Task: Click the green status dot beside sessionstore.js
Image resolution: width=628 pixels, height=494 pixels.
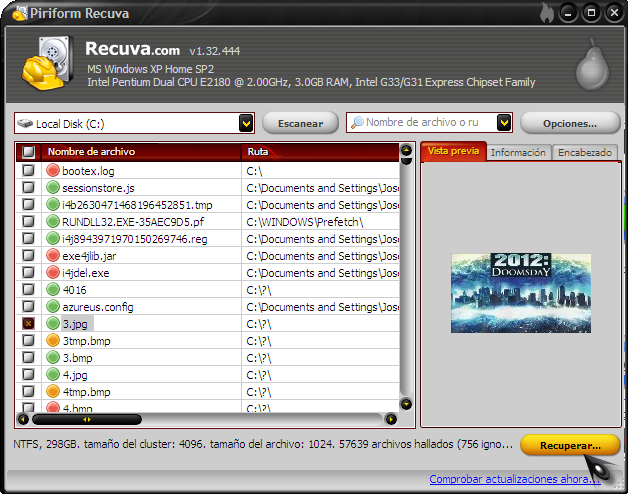Action: click(x=53, y=187)
